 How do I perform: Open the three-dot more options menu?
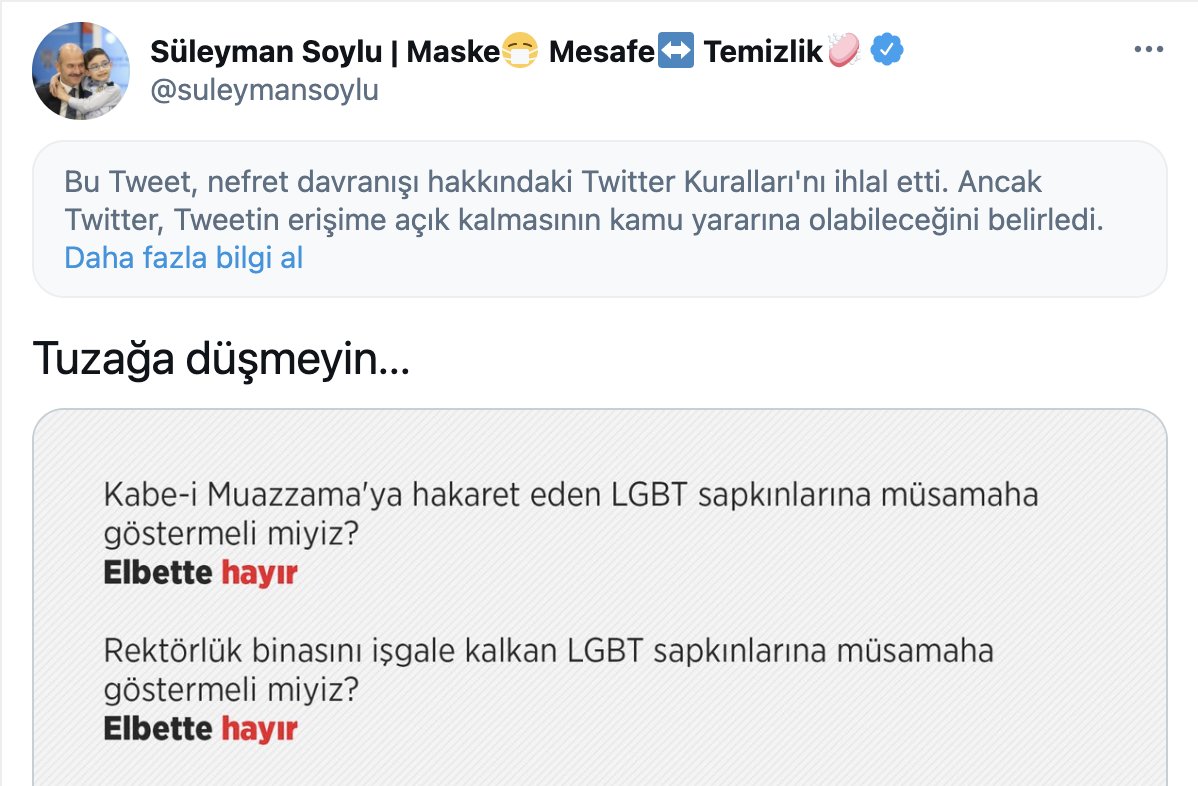pyautogui.click(x=1148, y=50)
